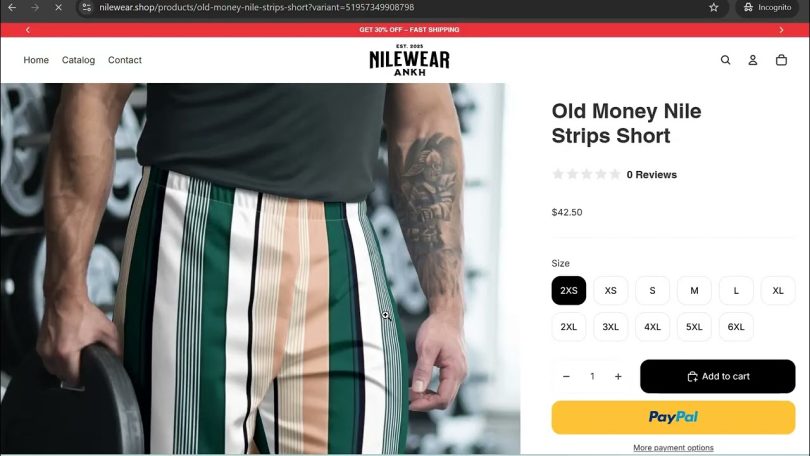Click the site information icon in address bar

click(87, 7)
